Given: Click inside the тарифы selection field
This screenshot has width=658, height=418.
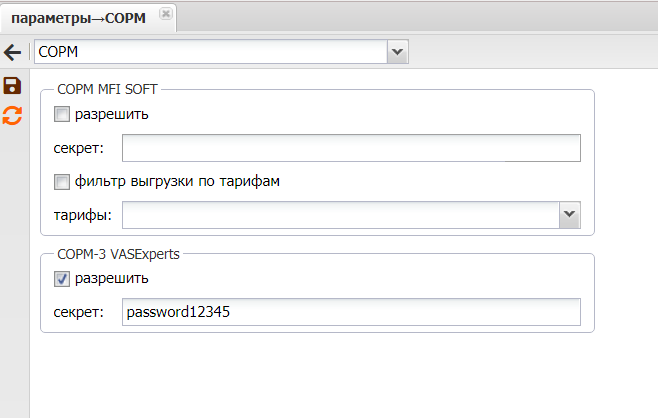Looking at the screenshot, I should 340,214.
